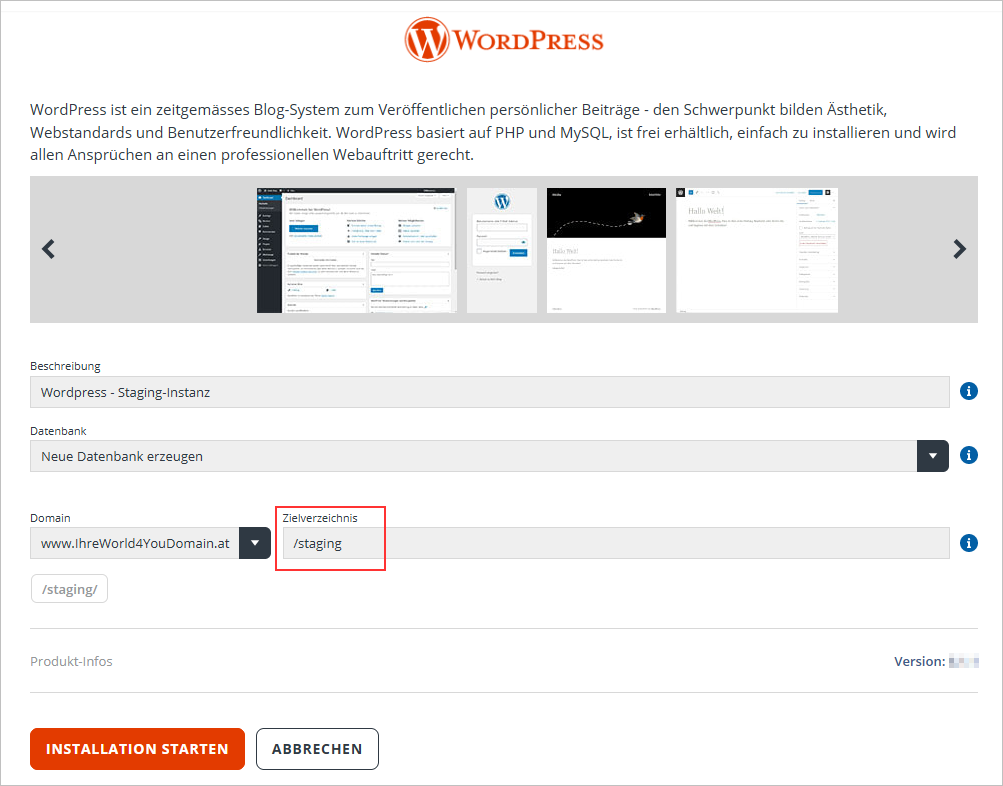Screen dimensions: 1003x786
Task: Click the WordPress logo at the top
Action: pyautogui.click(x=502, y=38)
